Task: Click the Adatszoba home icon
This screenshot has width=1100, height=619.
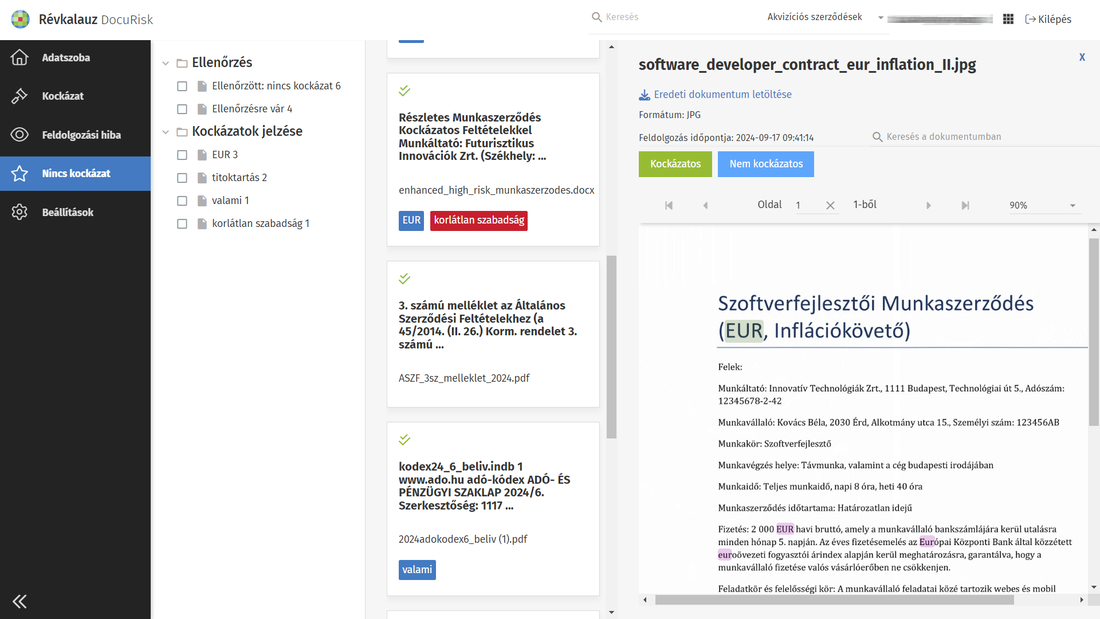Action: (19, 58)
